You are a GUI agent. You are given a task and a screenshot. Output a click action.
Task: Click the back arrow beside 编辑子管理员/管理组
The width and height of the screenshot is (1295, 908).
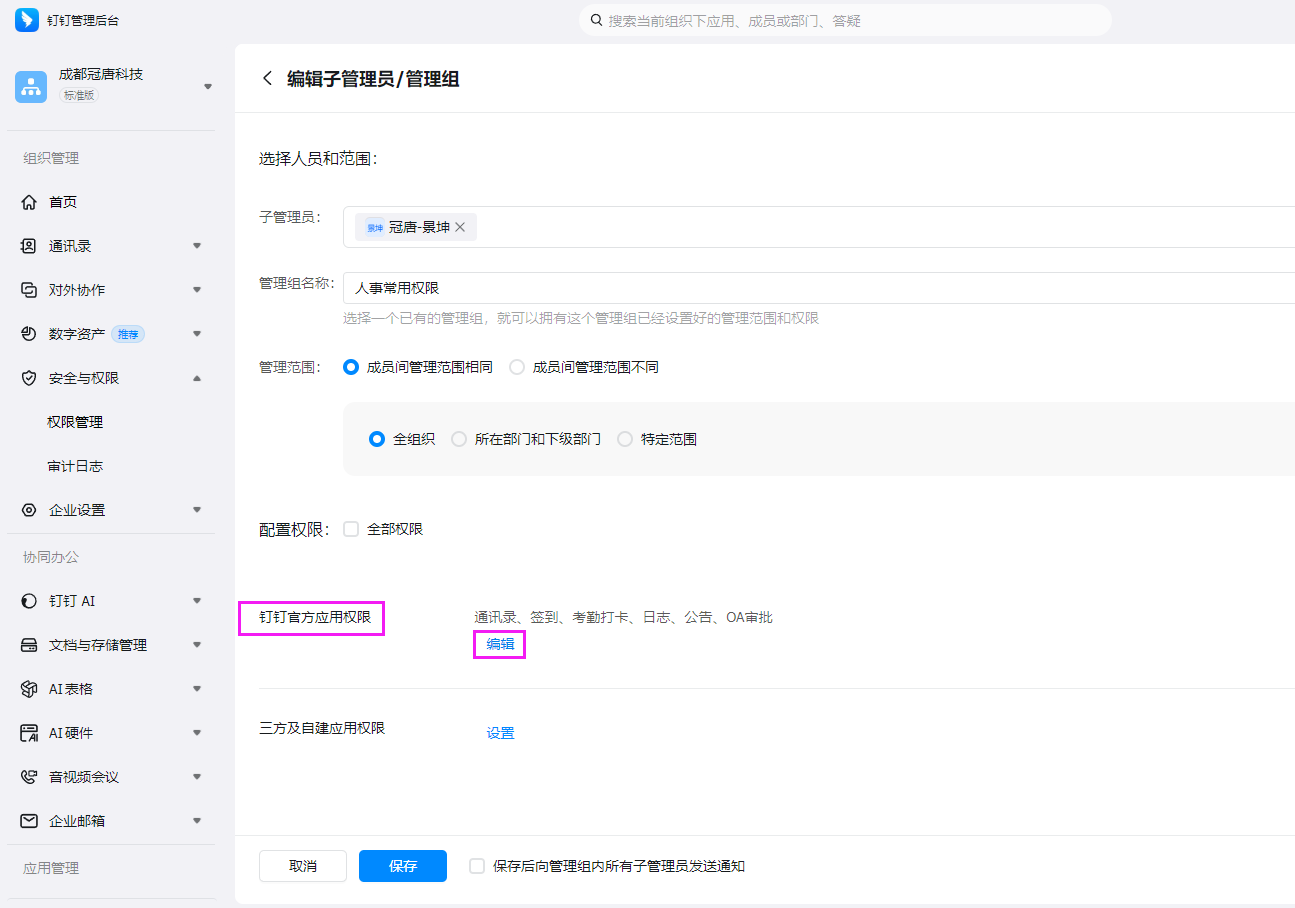pos(267,79)
